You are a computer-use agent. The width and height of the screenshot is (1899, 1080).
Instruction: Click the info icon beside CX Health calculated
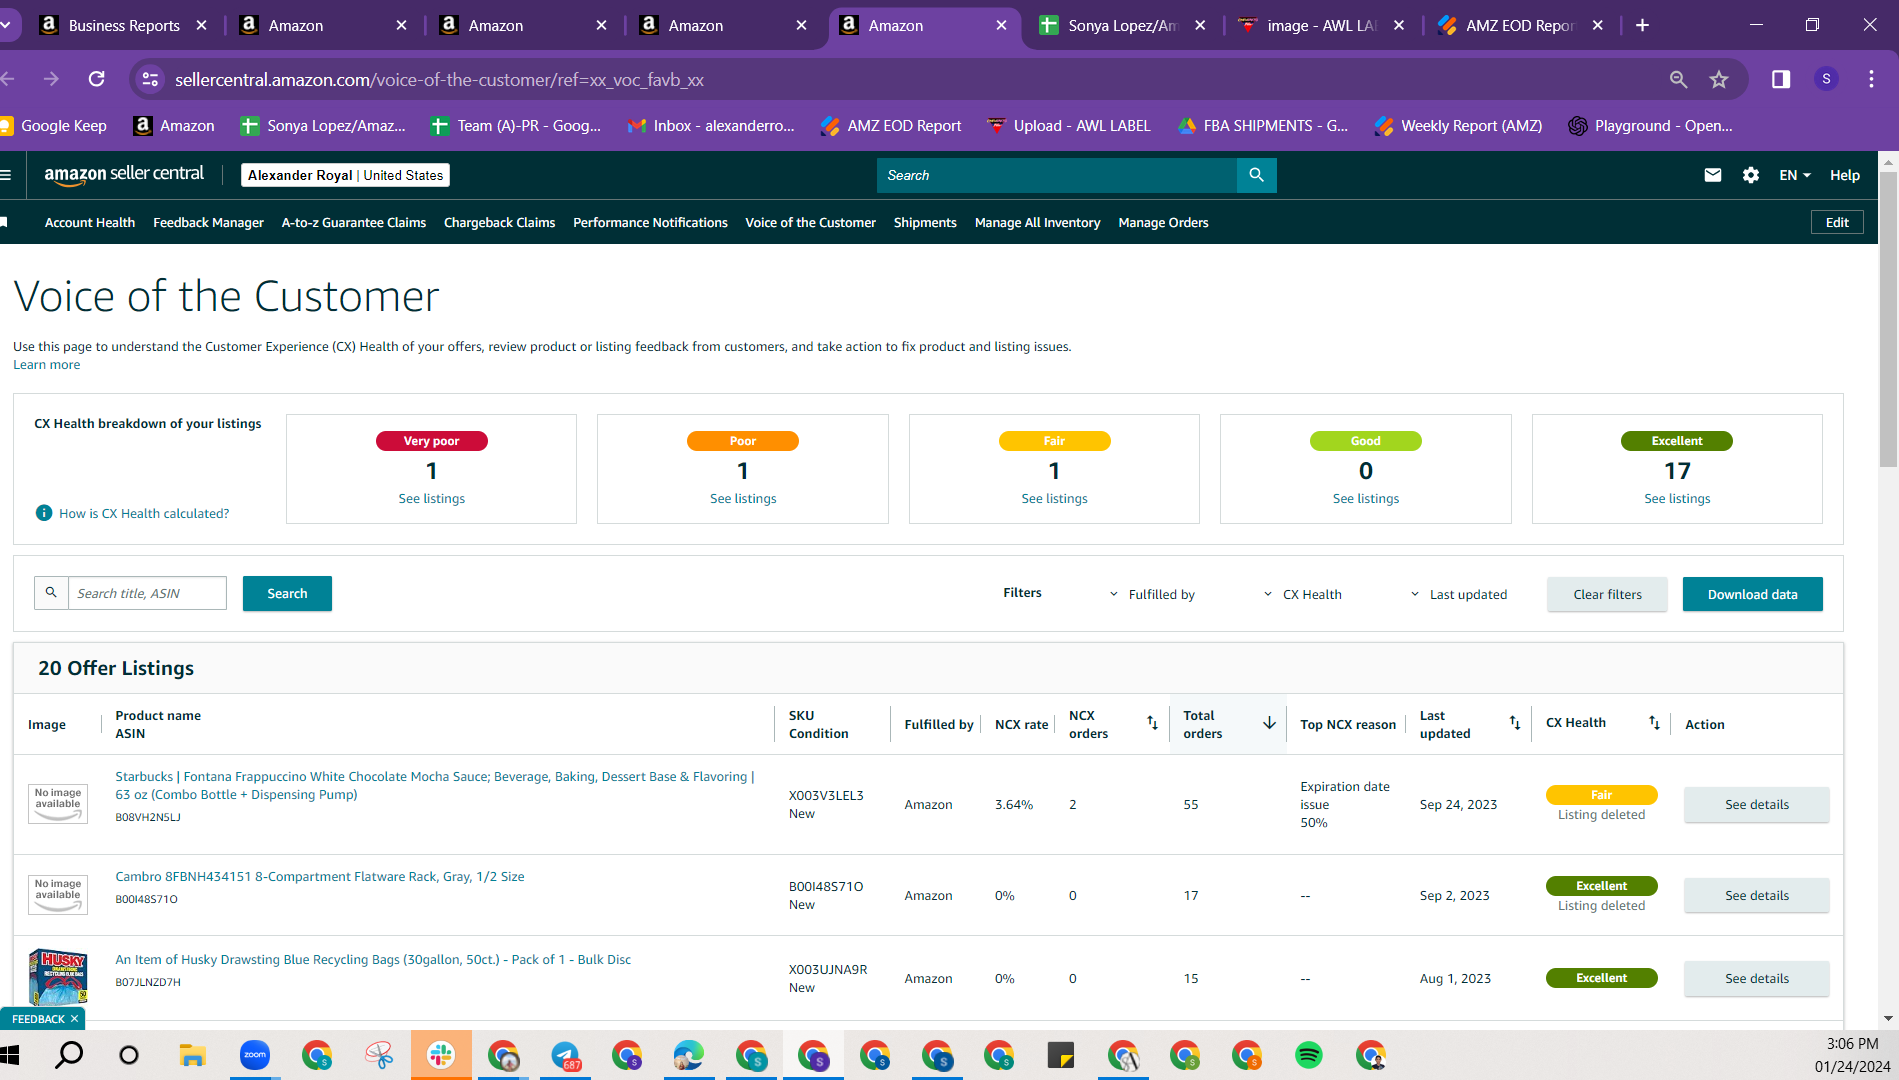44,513
